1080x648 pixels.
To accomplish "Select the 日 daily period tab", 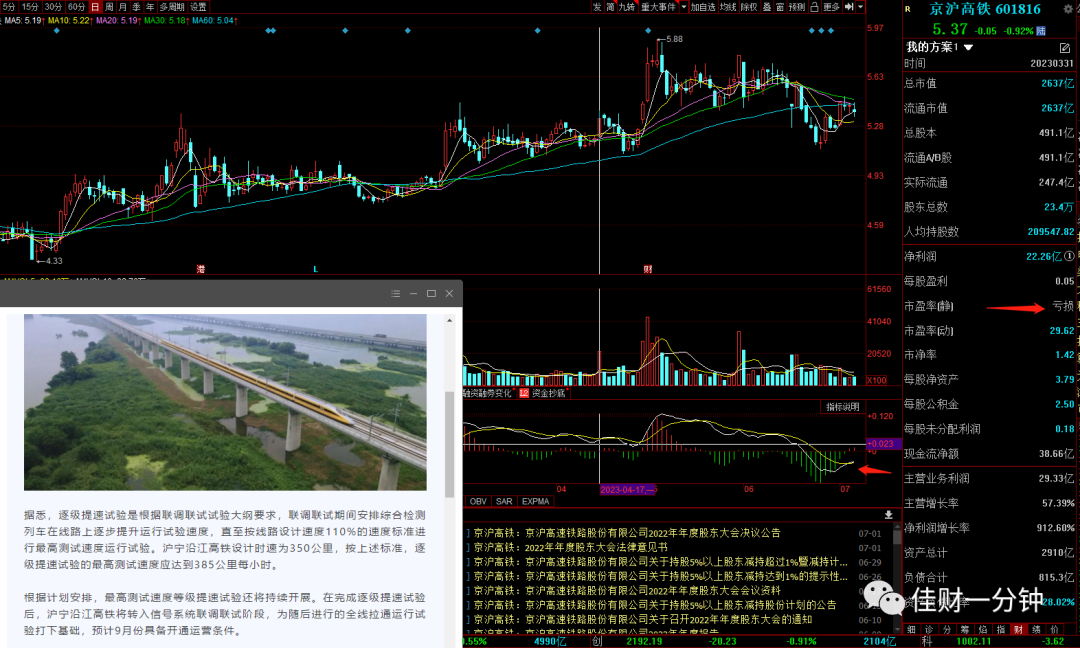I will point(95,6).
